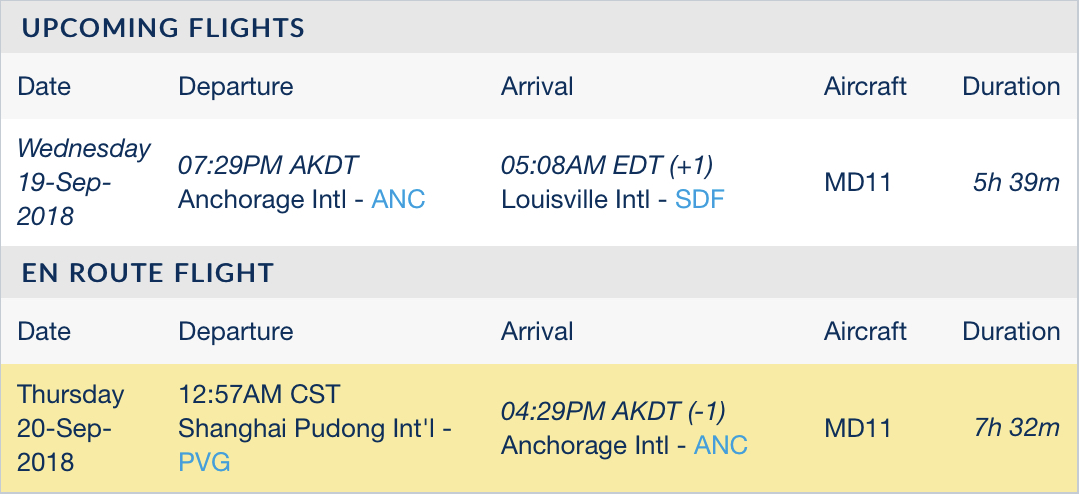
Task: Click MD11 aircraft in en route row
Action: pyautogui.click(x=857, y=428)
